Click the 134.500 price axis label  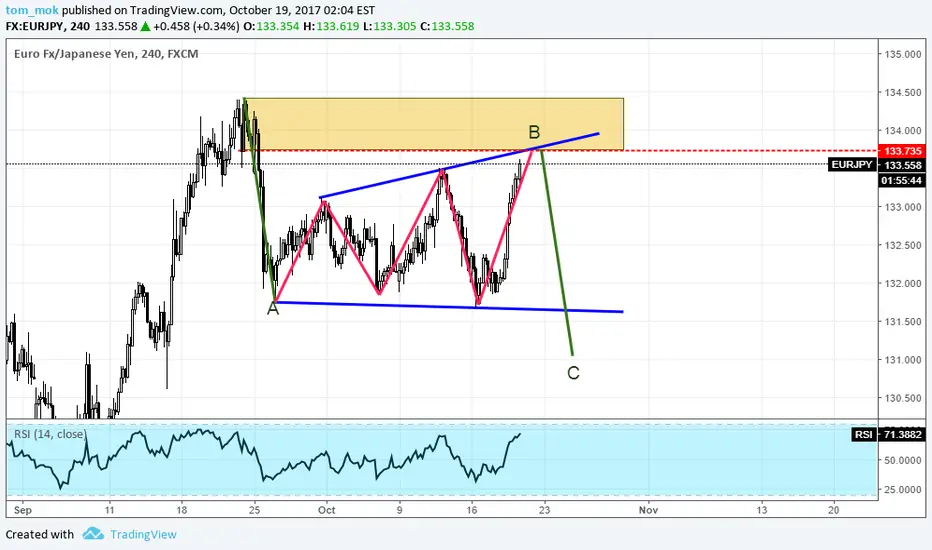click(902, 92)
